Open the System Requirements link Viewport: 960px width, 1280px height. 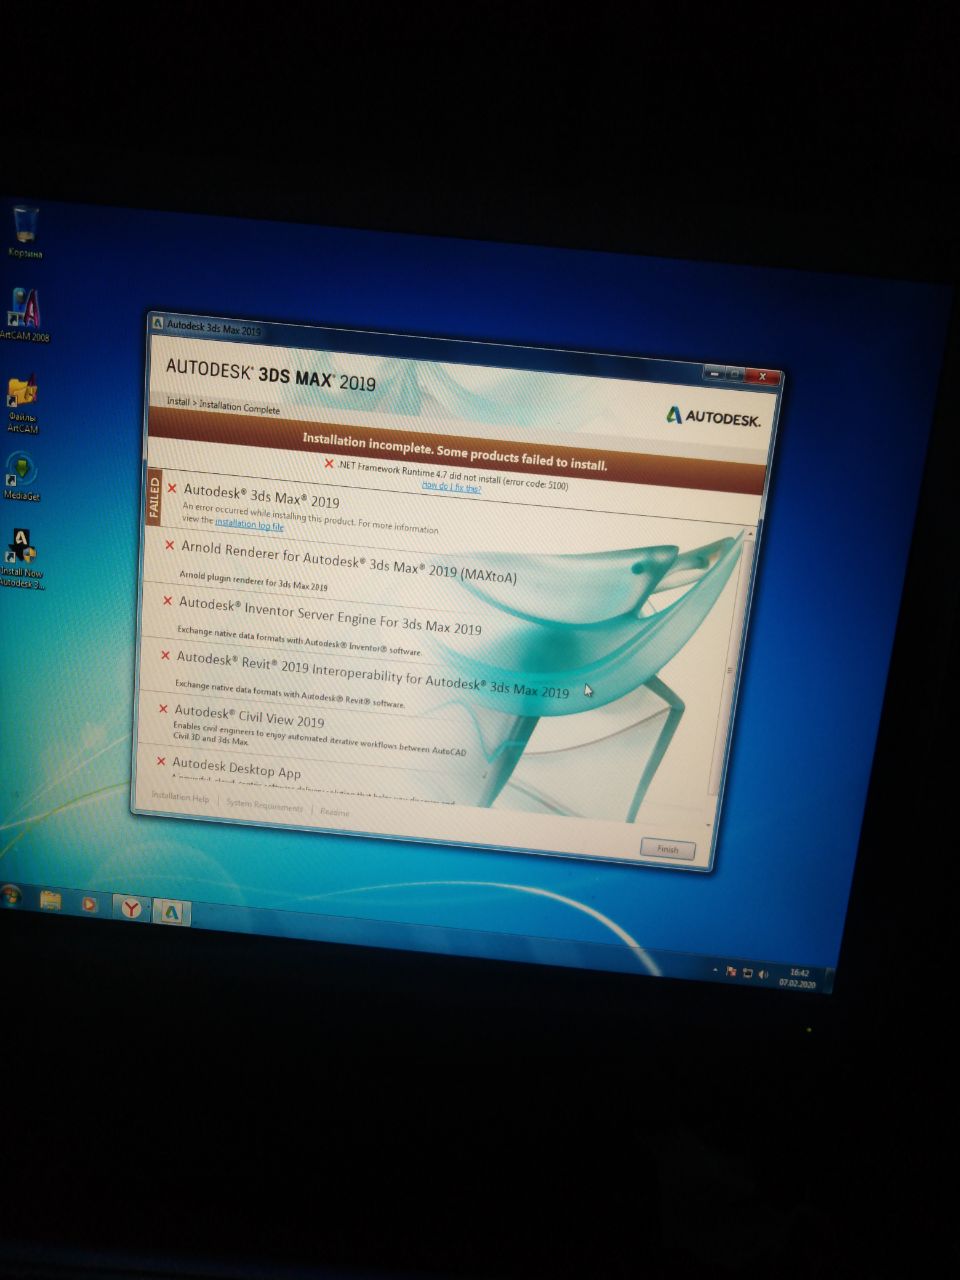pos(264,805)
